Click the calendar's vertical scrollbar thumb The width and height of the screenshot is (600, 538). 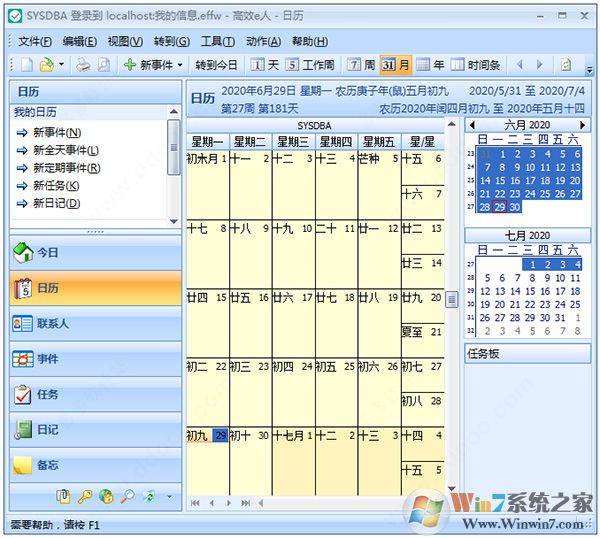coord(451,300)
